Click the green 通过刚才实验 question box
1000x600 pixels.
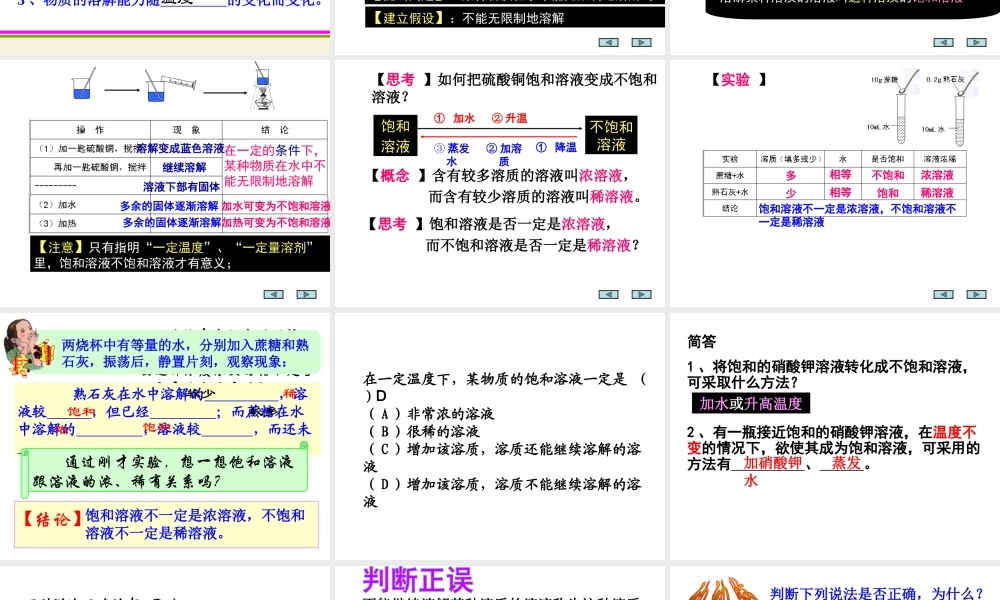point(165,471)
